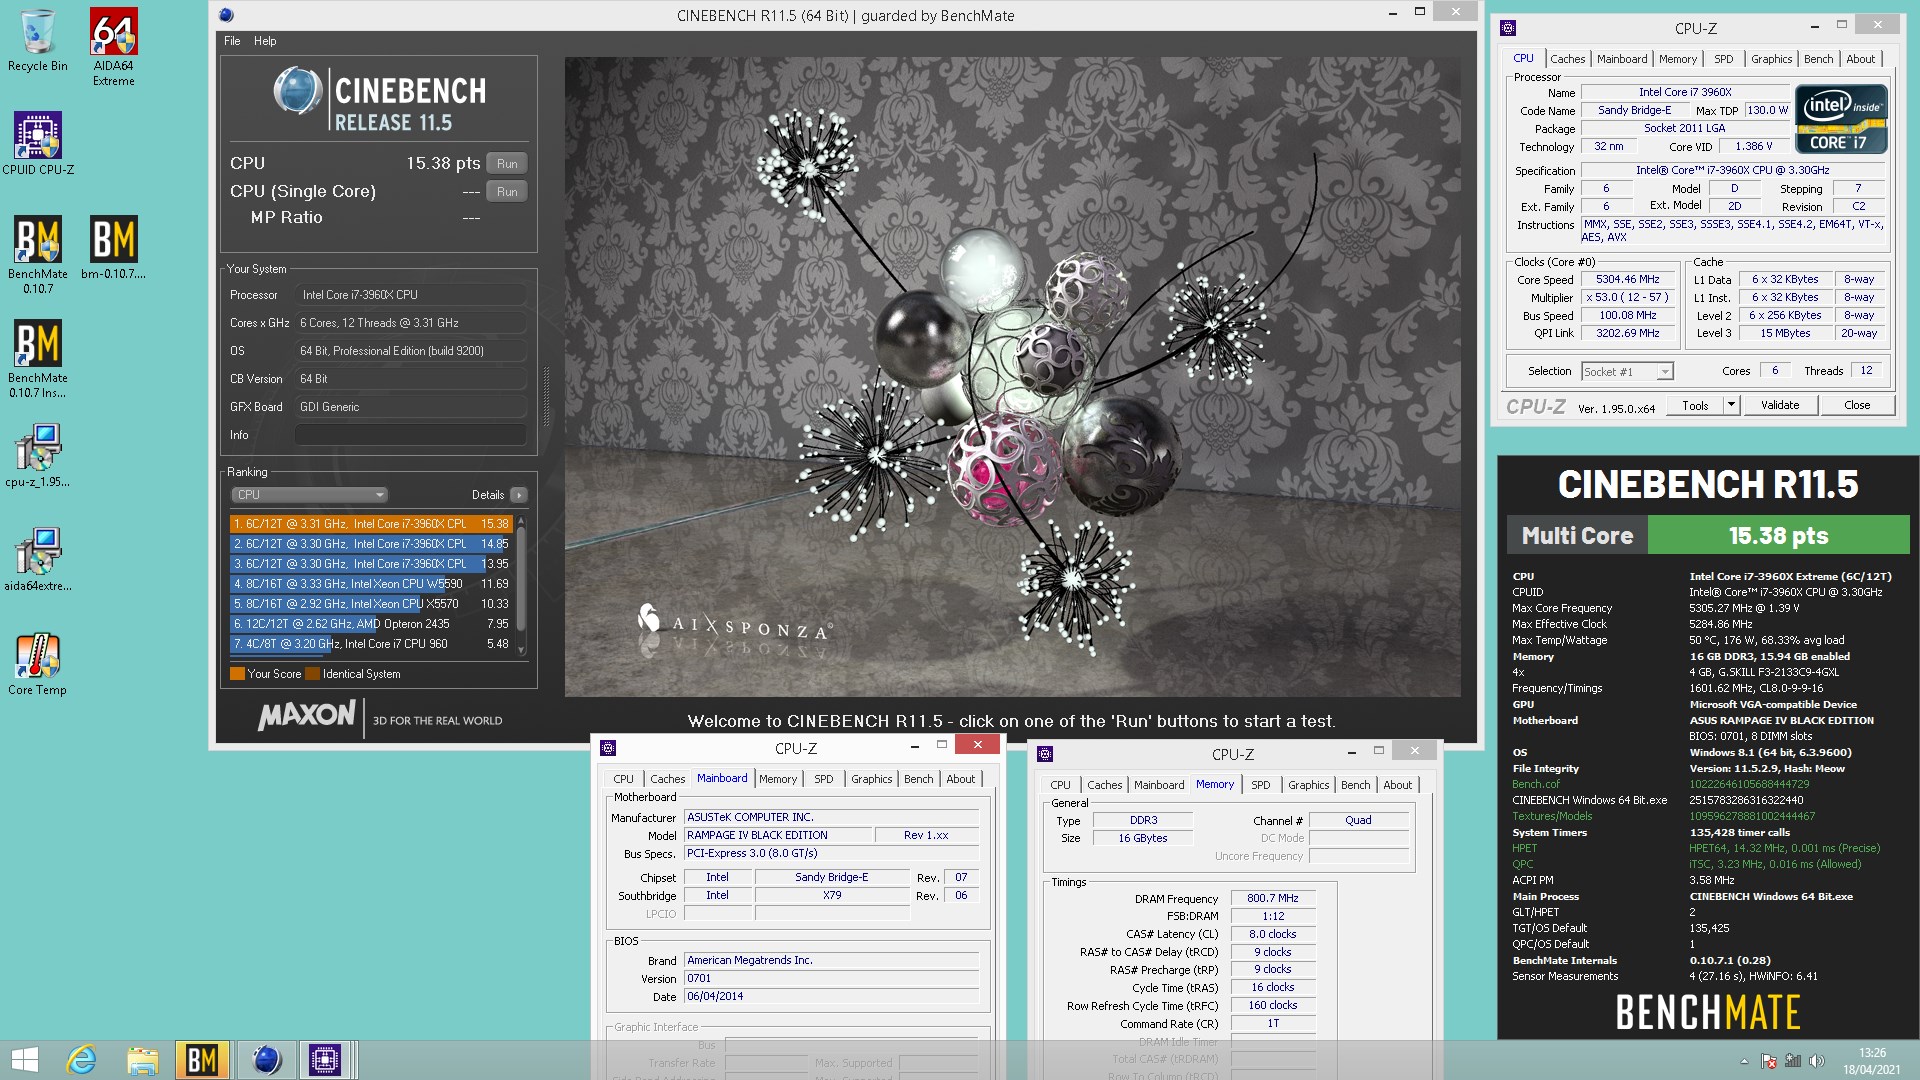
Task: Open the AIDA64 Extreme desktop icon
Action: click(x=114, y=47)
